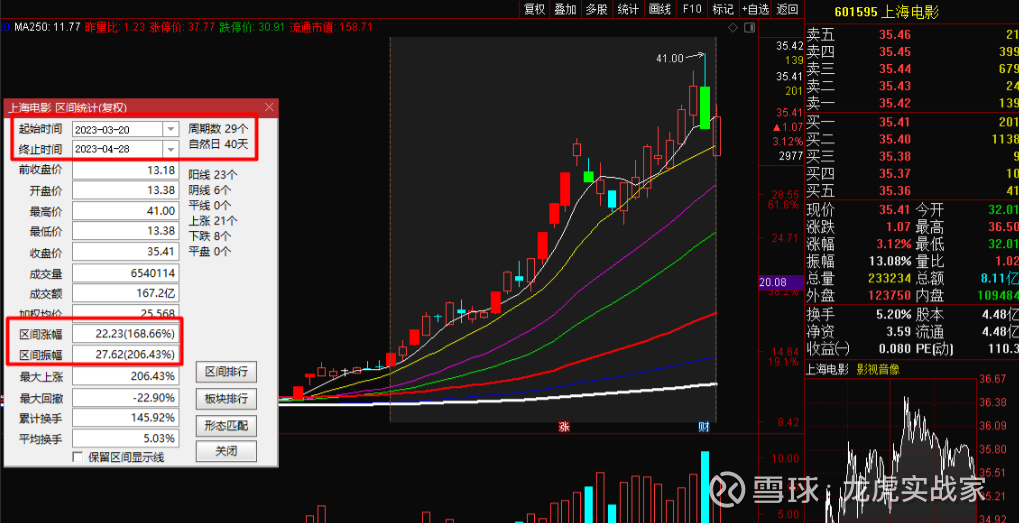The height and width of the screenshot is (523, 1019).
Task: Click 现价 value 35.41
Action: coord(894,210)
